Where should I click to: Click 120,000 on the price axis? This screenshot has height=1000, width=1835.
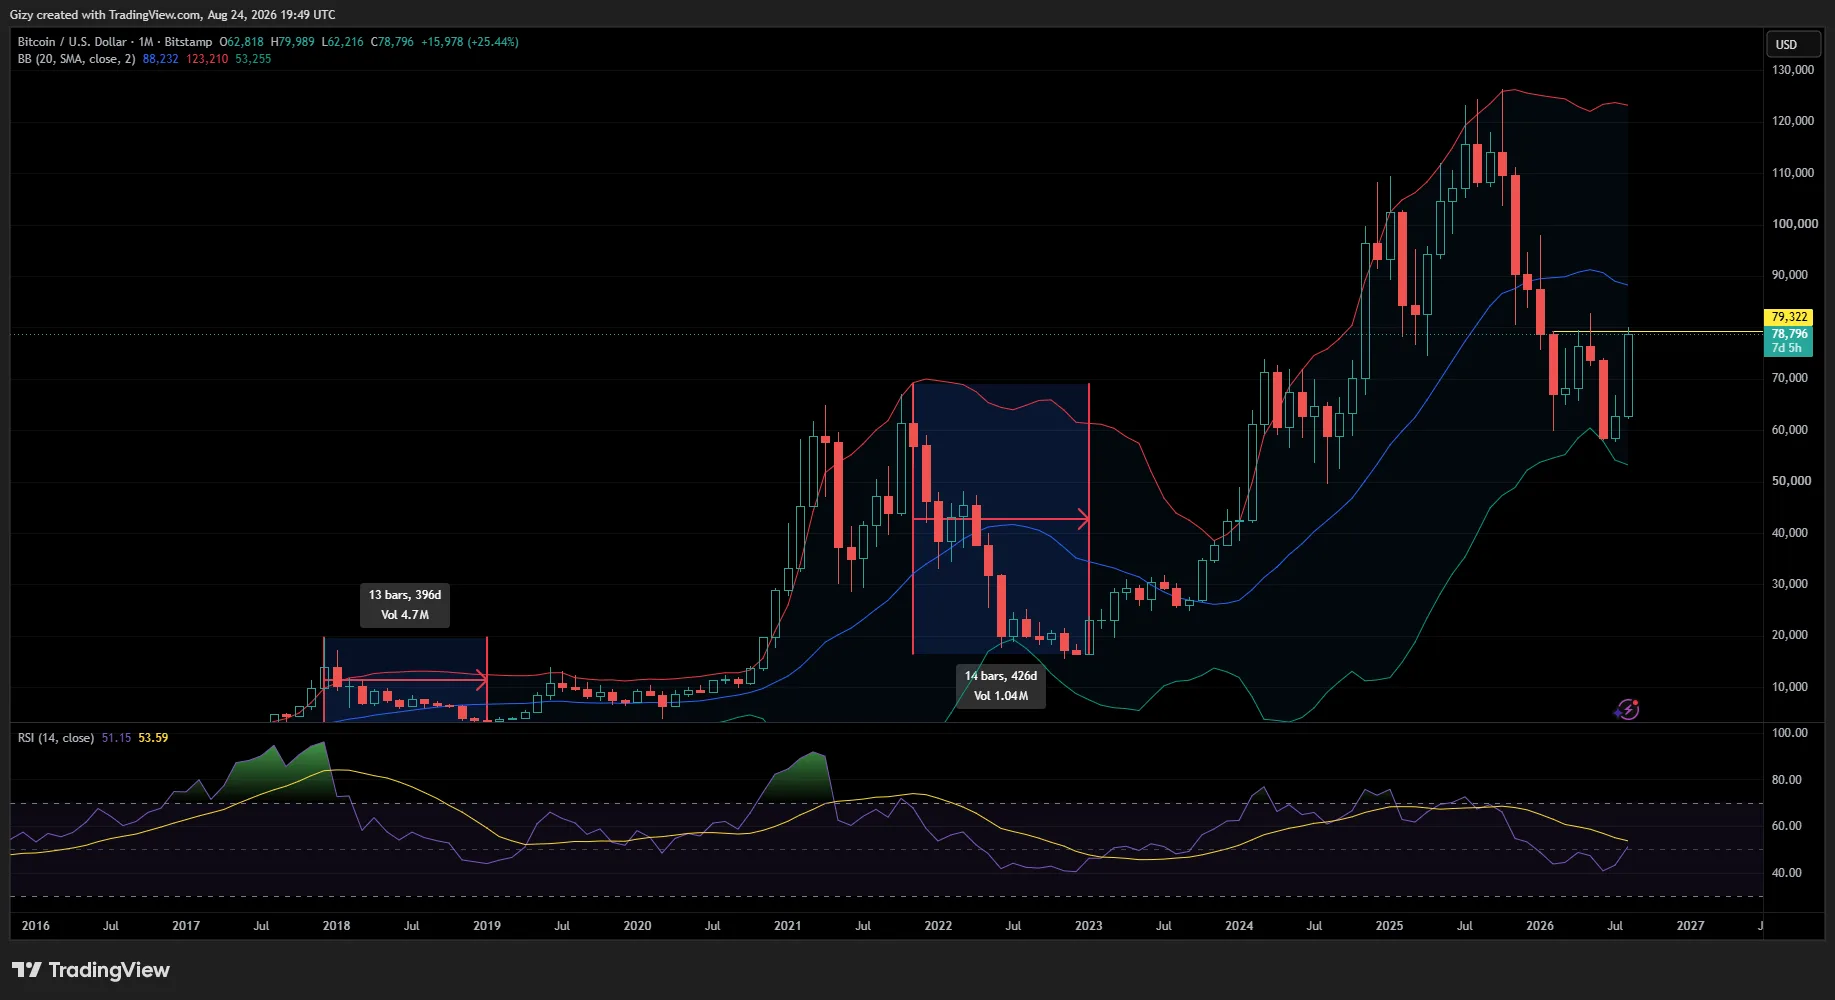pyautogui.click(x=1793, y=121)
